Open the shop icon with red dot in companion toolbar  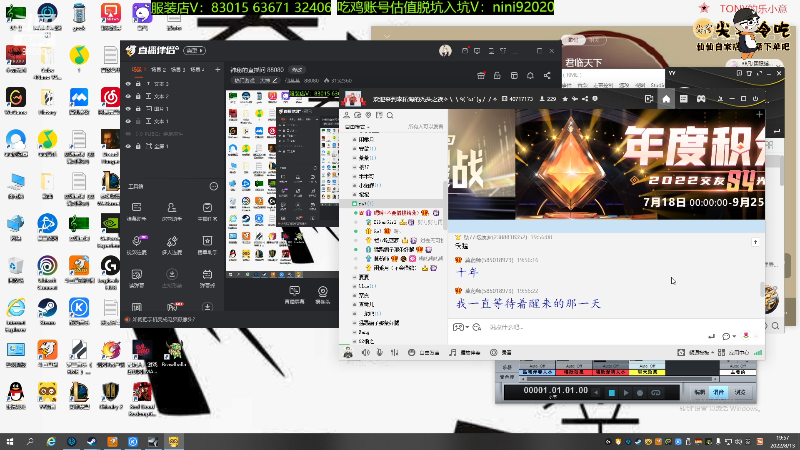(481, 76)
